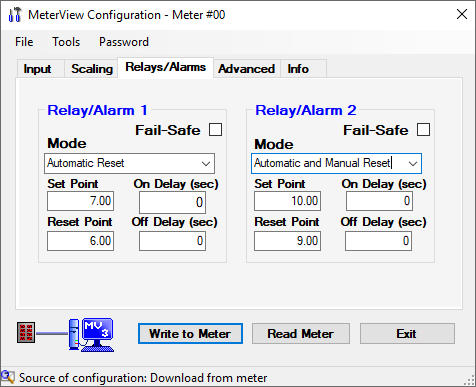Switch to the Scaling tab
Image resolution: width=476 pixels, height=387 pixels.
tap(92, 69)
